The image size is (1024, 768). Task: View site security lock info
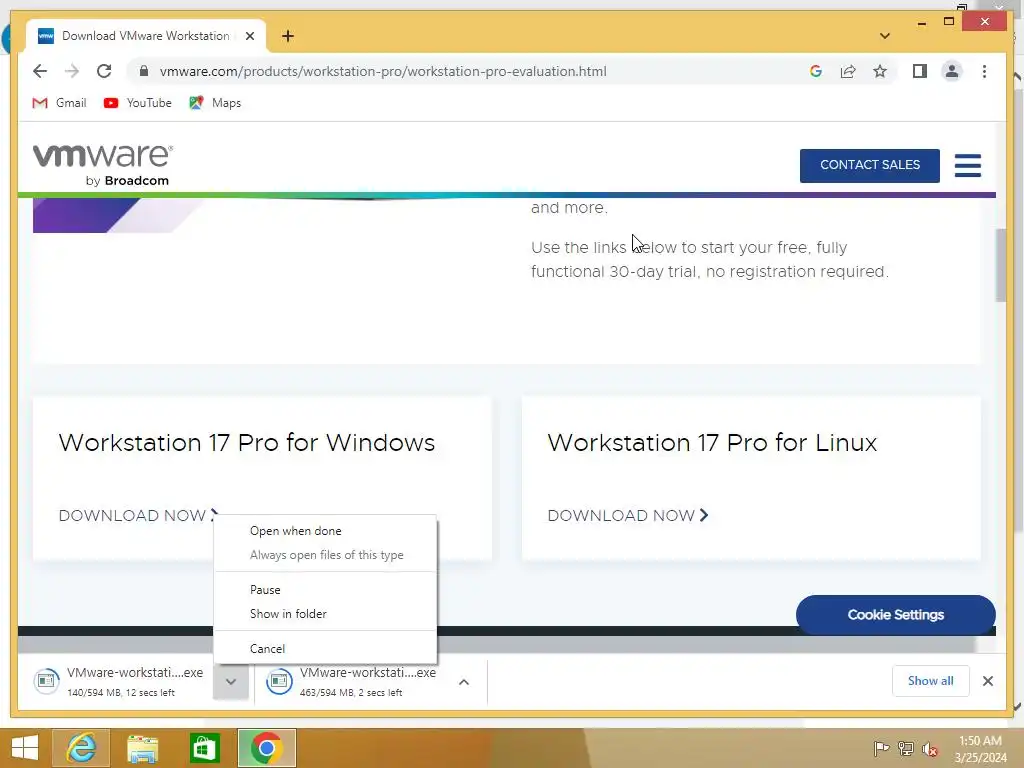144,71
